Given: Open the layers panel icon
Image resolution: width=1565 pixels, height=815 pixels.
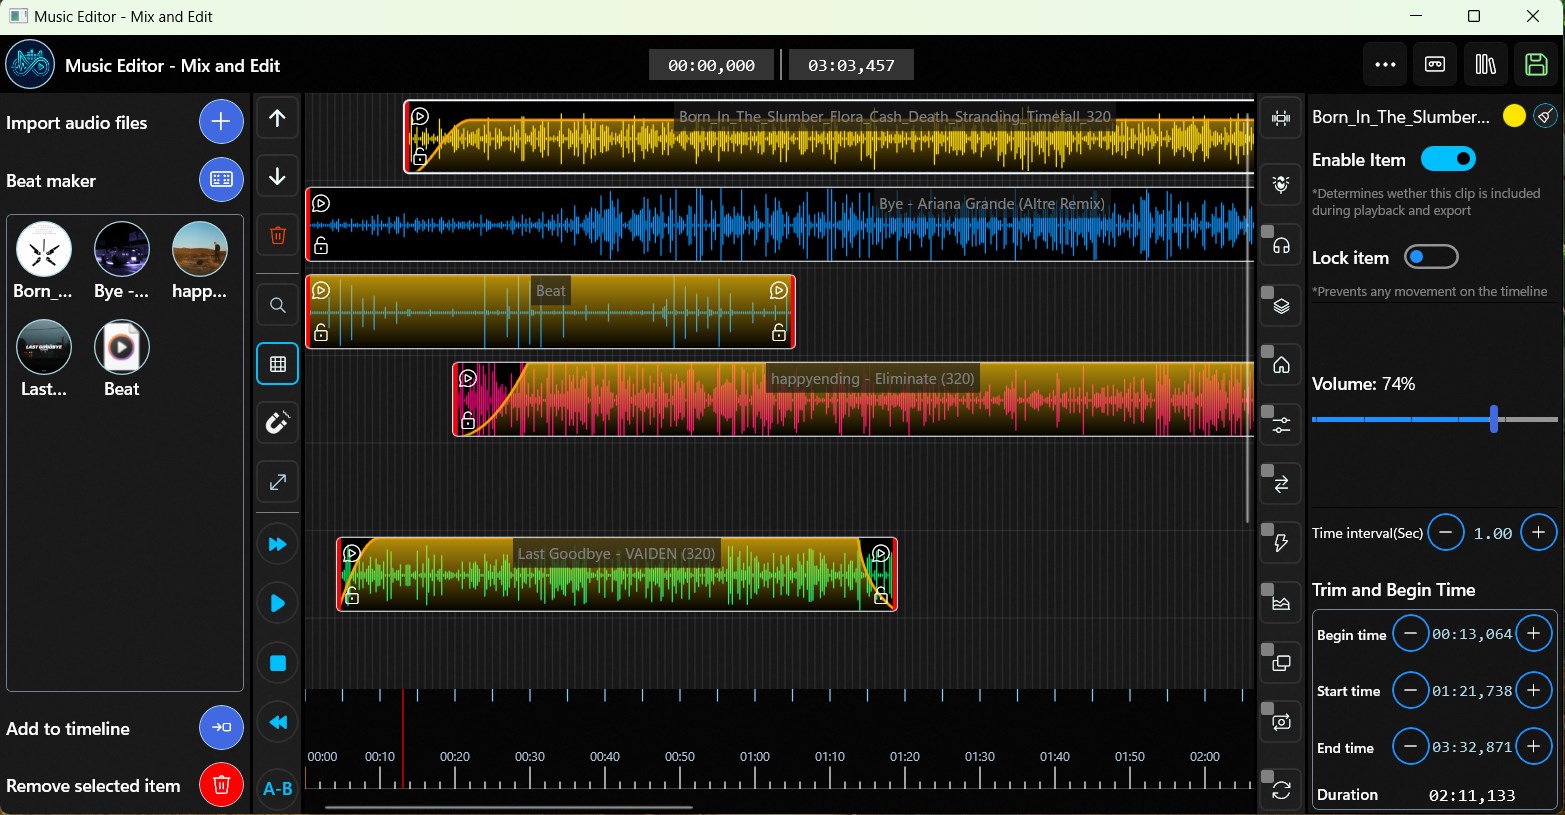Looking at the screenshot, I should pyautogui.click(x=1280, y=304).
